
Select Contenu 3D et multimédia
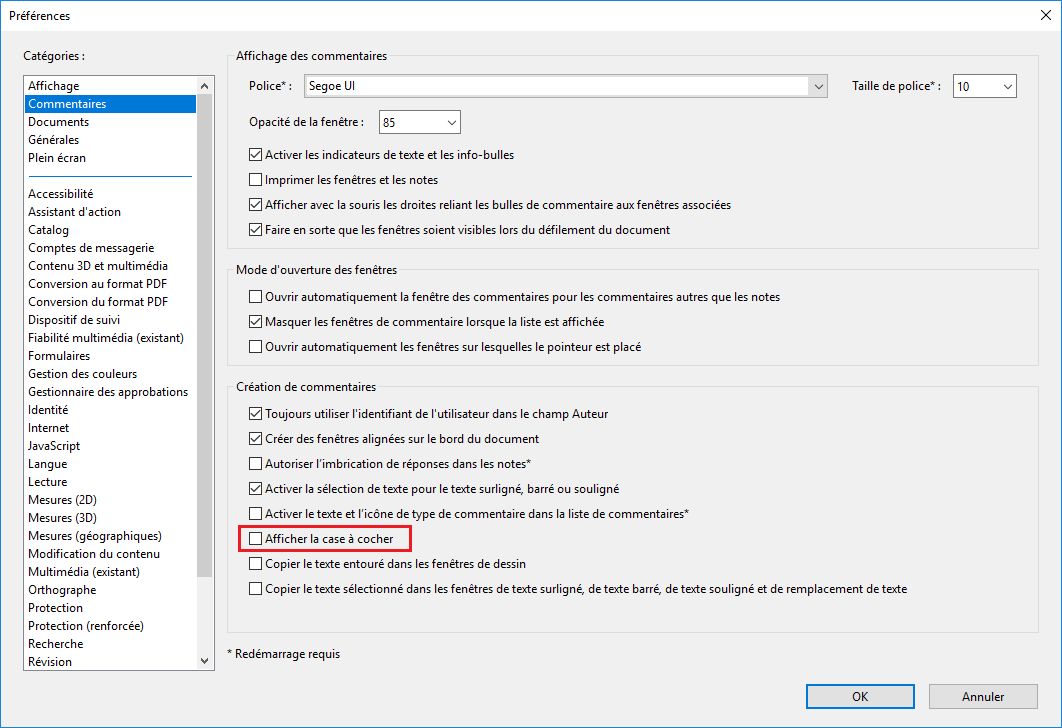pyautogui.click(x=110, y=265)
